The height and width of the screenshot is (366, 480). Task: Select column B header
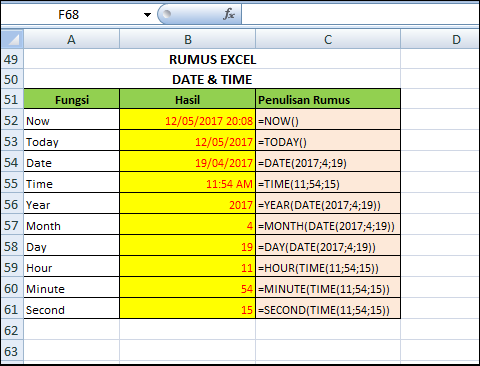click(188, 40)
